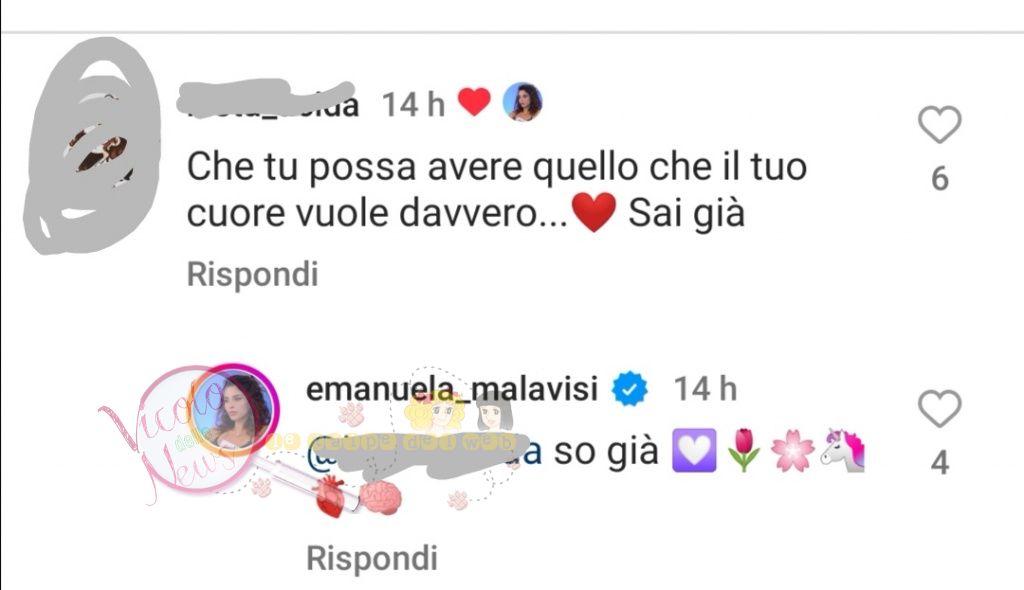
Task: Click the tulip emoji in the reply
Action: click(744, 451)
